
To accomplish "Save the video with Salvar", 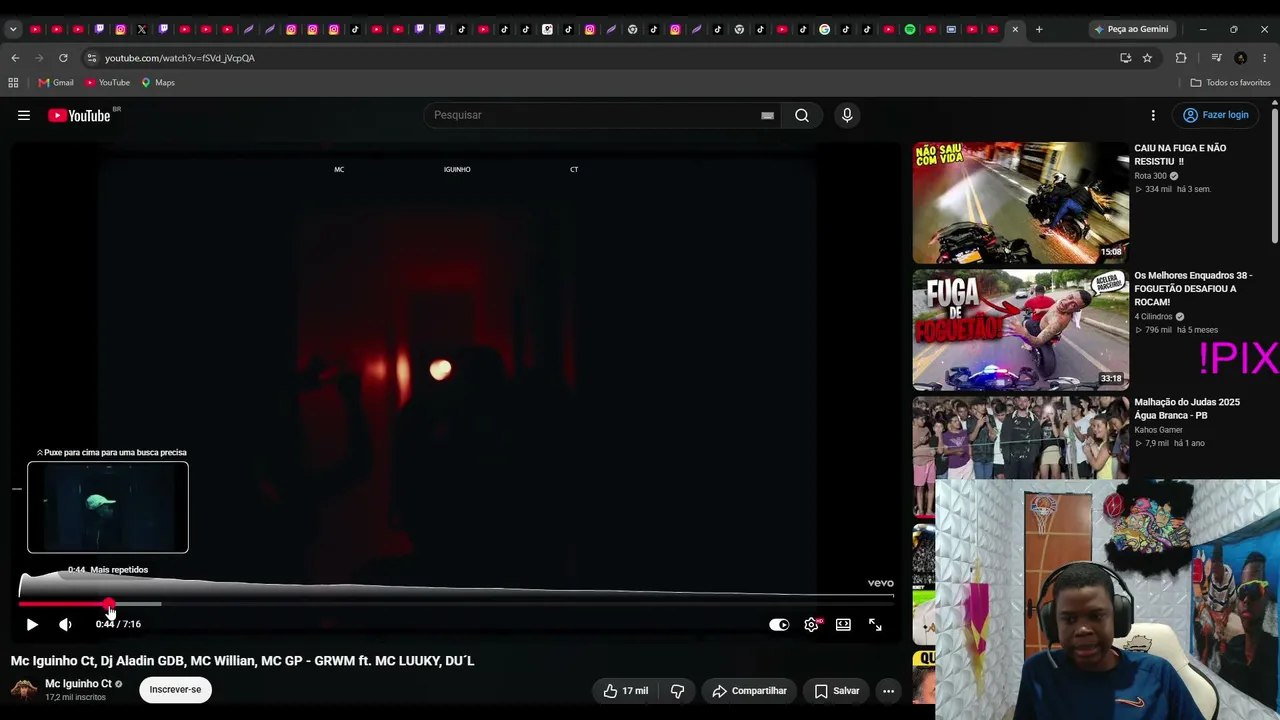I will point(837,691).
